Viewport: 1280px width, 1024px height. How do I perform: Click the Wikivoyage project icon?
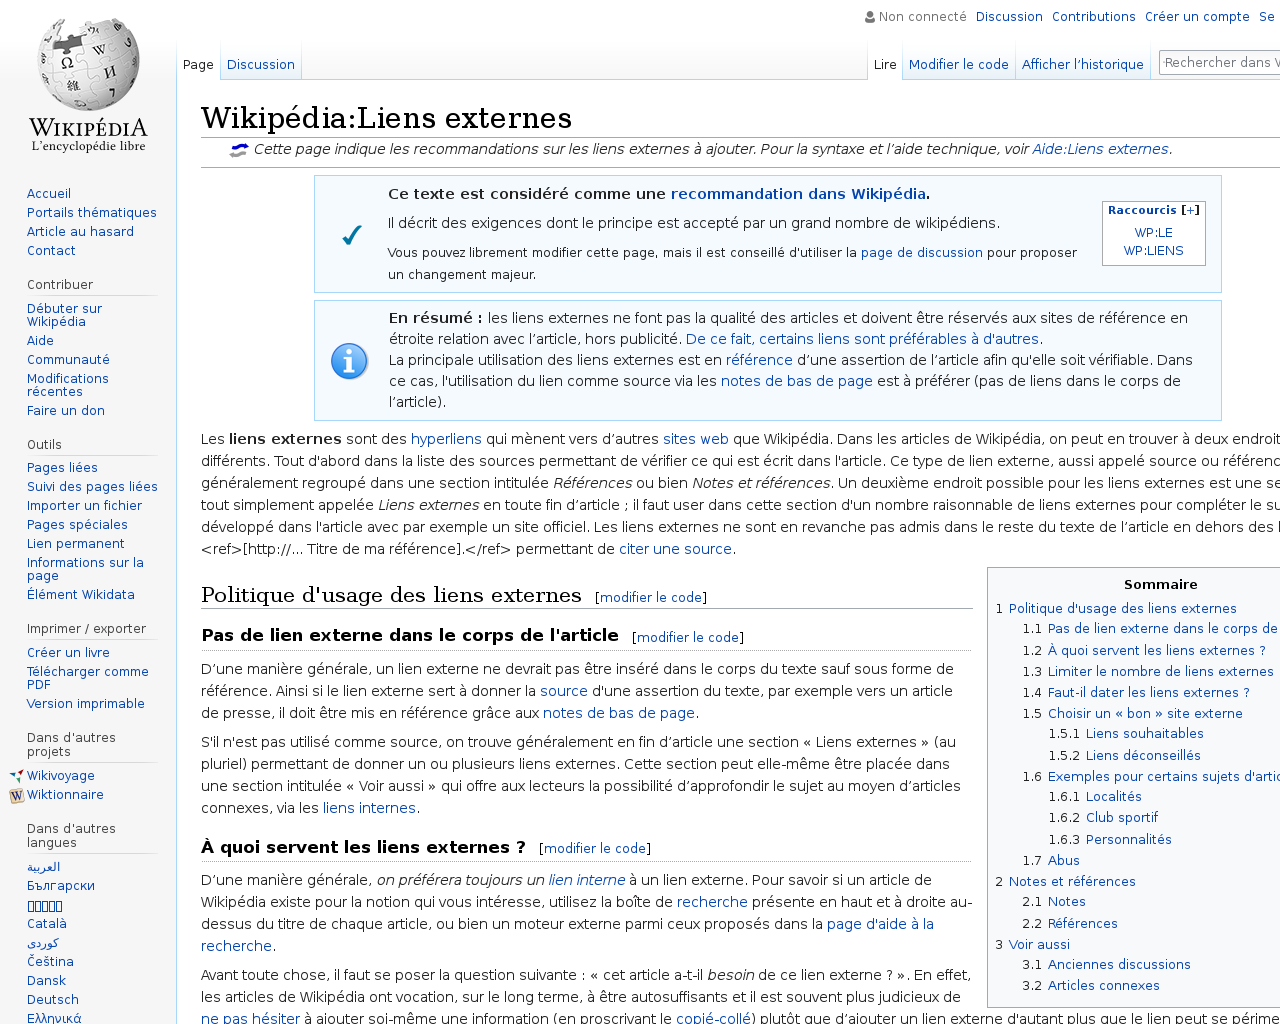point(16,776)
